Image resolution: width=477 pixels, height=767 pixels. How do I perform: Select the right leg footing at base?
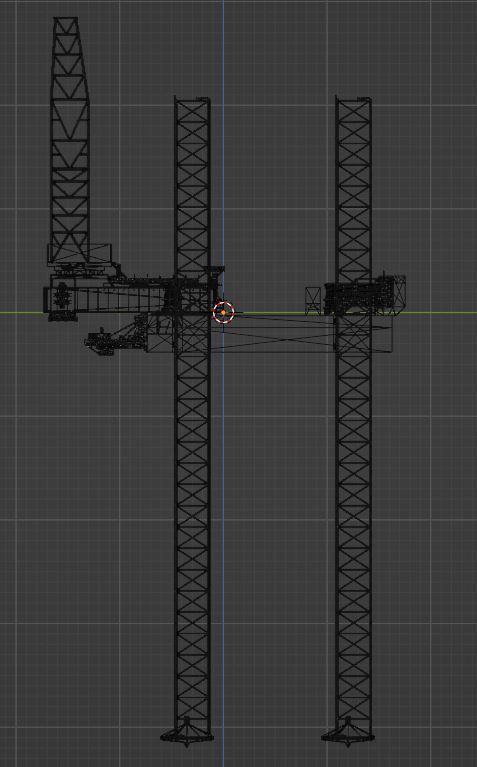tap(348, 731)
